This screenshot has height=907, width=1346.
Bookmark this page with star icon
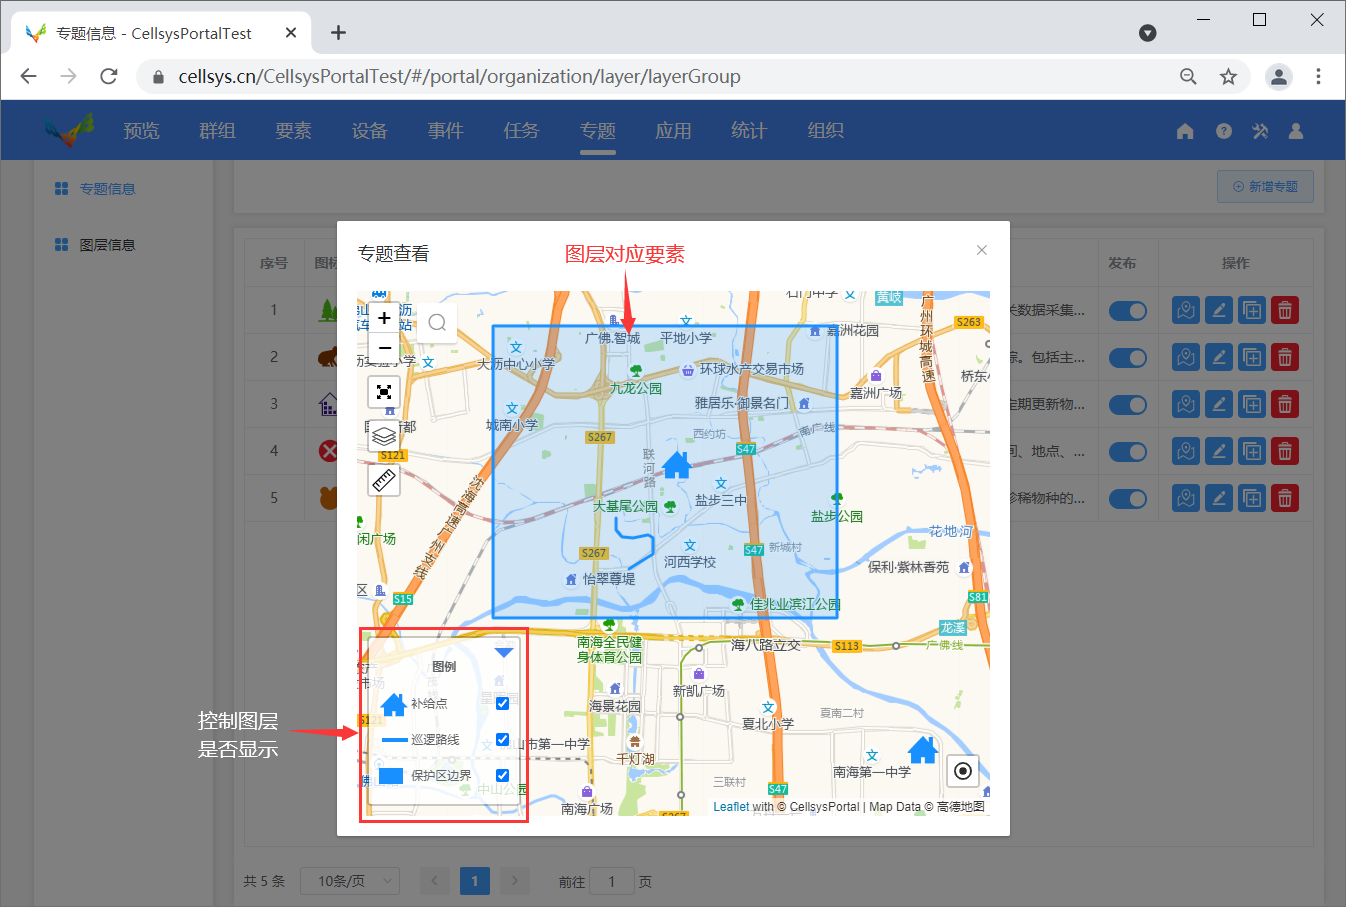coord(1228,76)
